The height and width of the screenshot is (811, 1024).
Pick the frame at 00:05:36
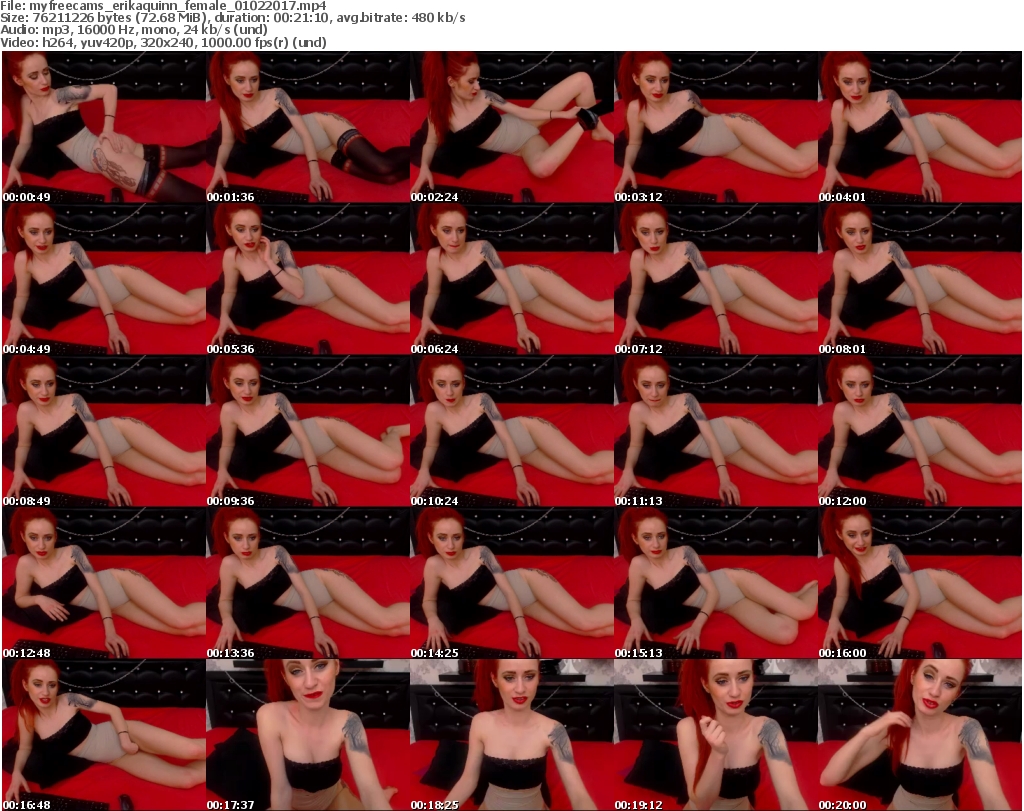308,279
